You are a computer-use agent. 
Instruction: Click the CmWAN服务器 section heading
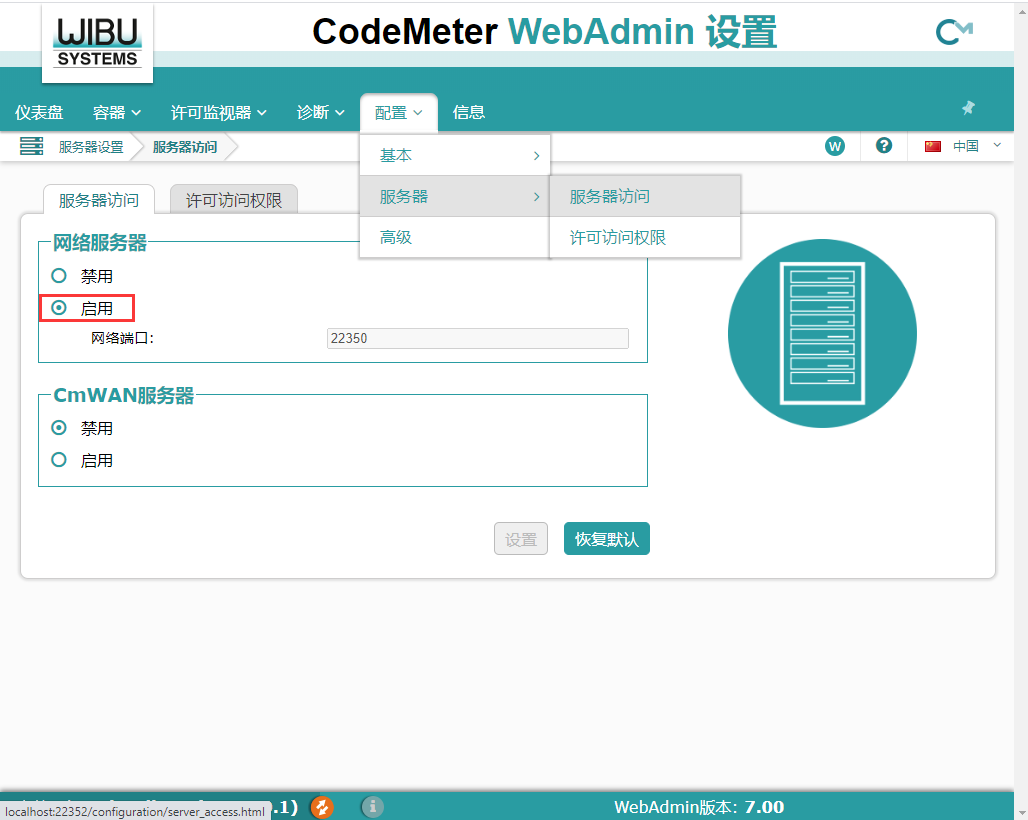[x=123, y=395]
